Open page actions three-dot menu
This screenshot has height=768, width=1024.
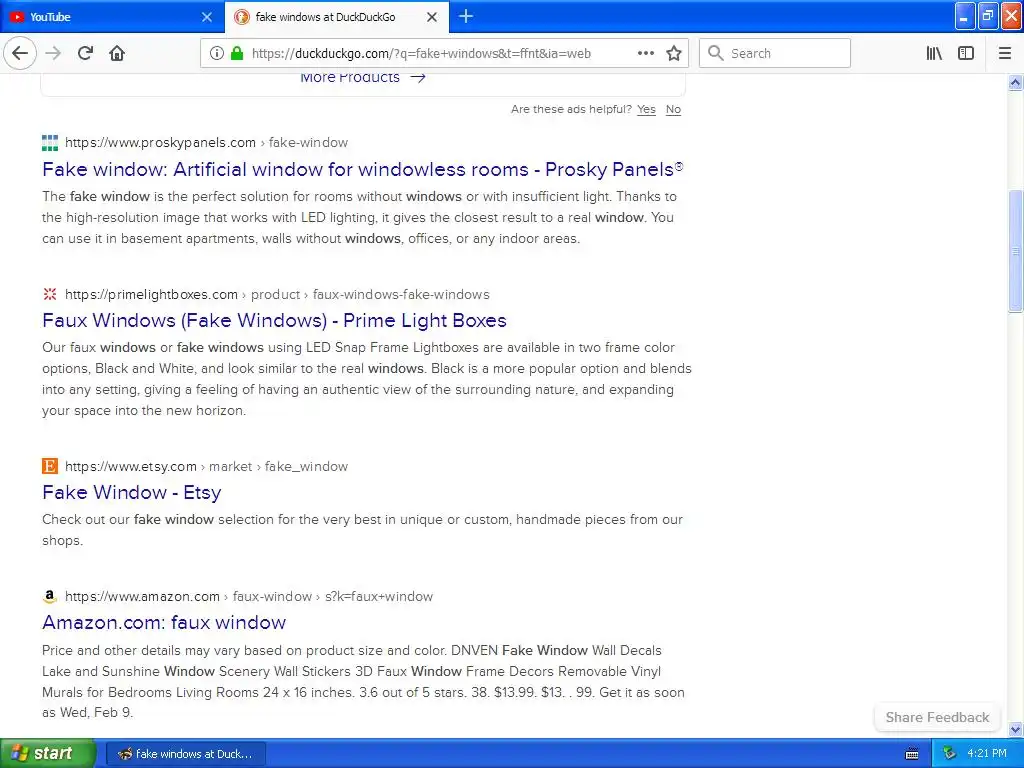646,54
